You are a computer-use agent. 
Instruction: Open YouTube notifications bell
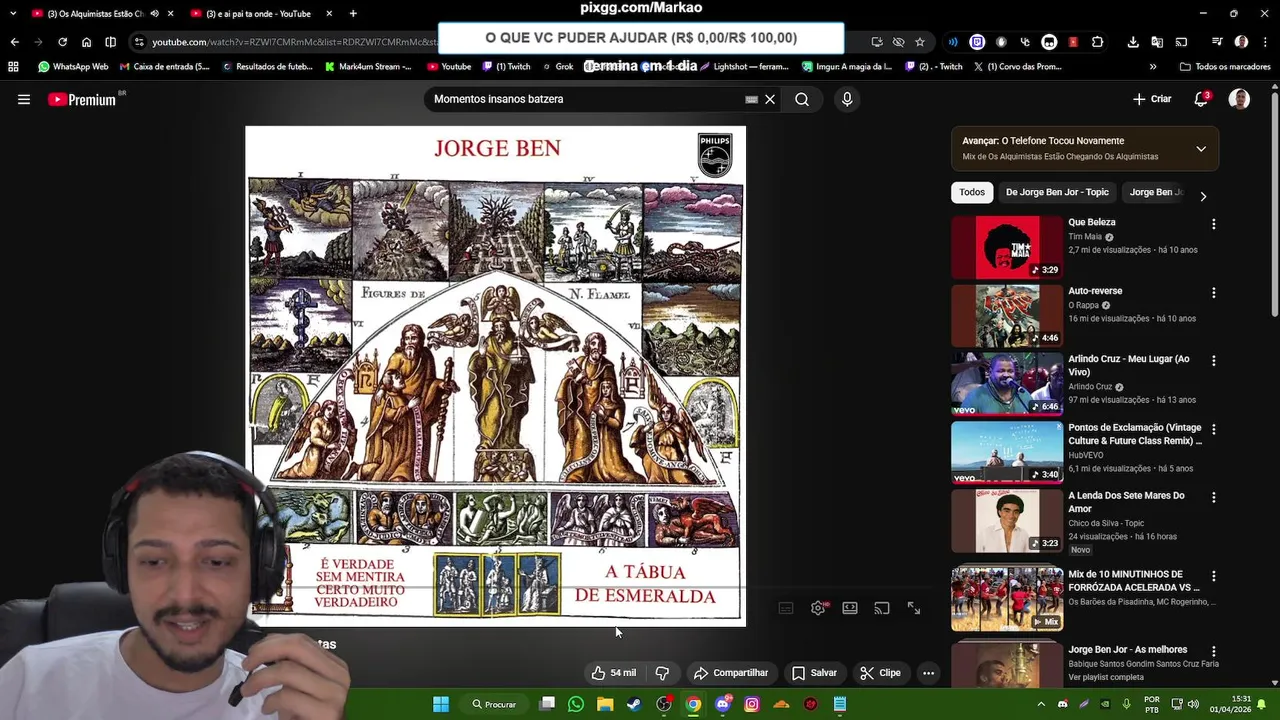[1201, 99]
